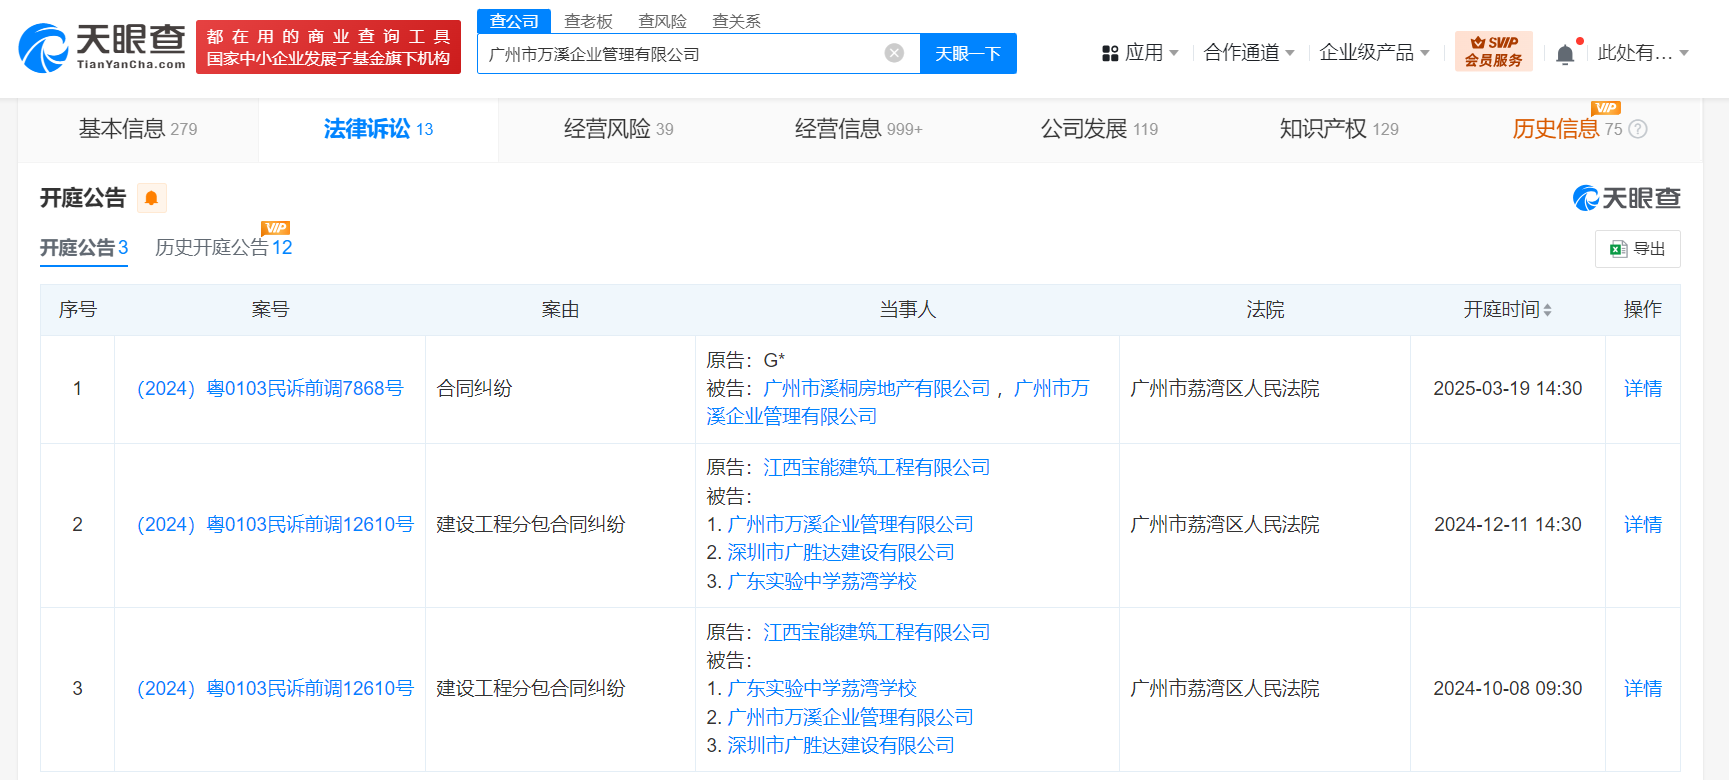Image resolution: width=1729 pixels, height=780 pixels.
Task: Select the 历史开庭公告 12 sub-tab
Action: (223, 247)
